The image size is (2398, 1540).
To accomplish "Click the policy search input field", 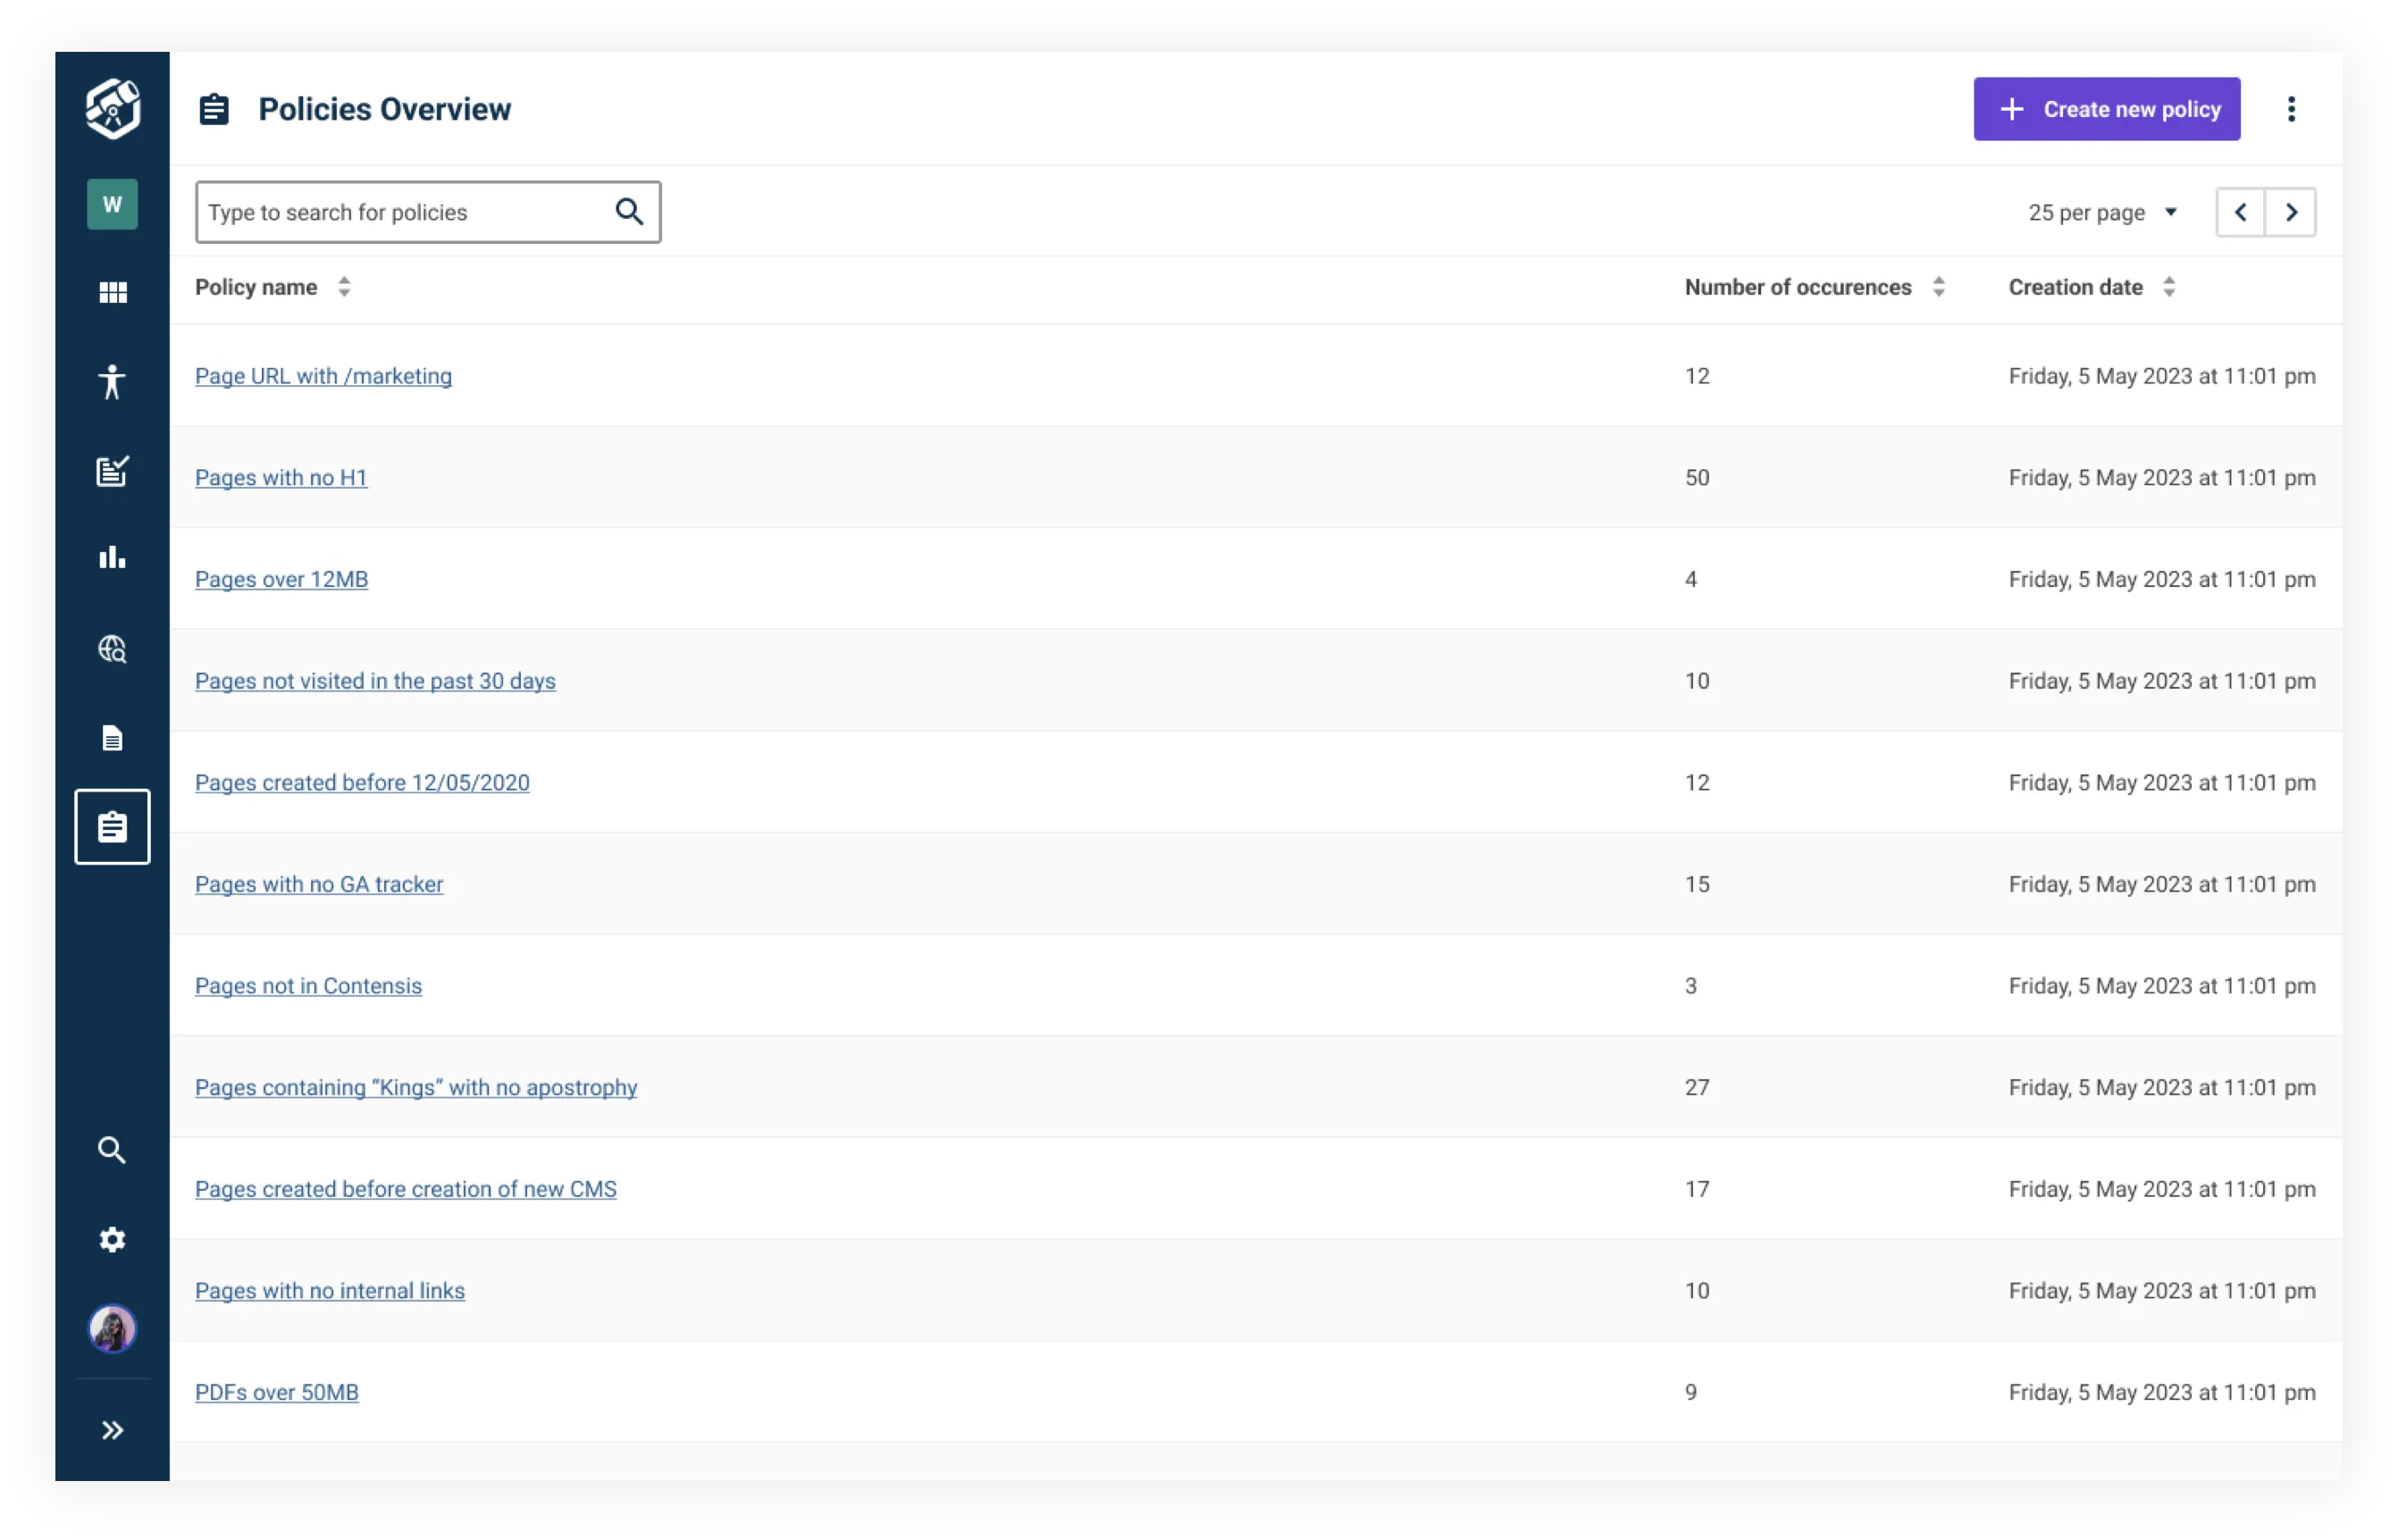I will click(x=400, y=212).
